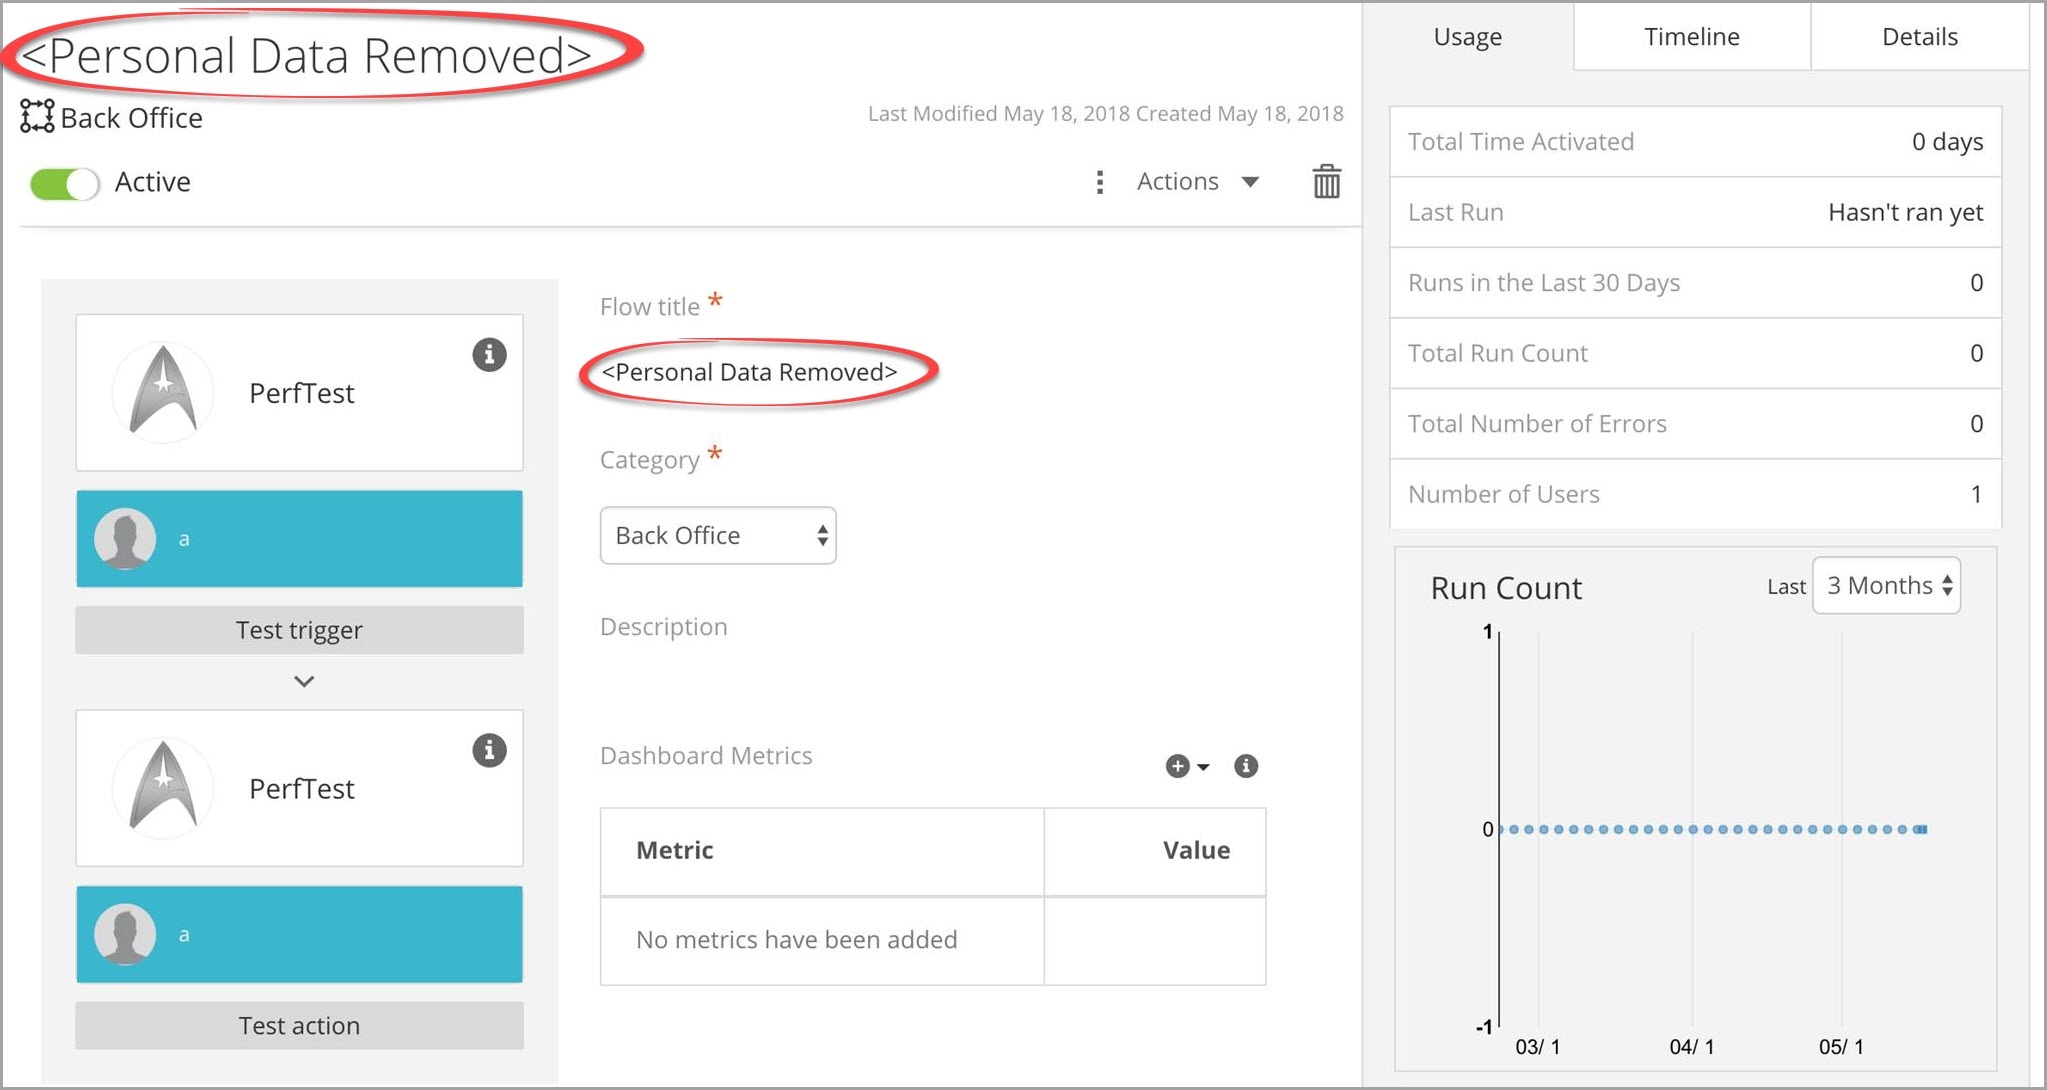Open the Actions dropdown menu
The image size is (2047, 1090).
[x=1197, y=182]
